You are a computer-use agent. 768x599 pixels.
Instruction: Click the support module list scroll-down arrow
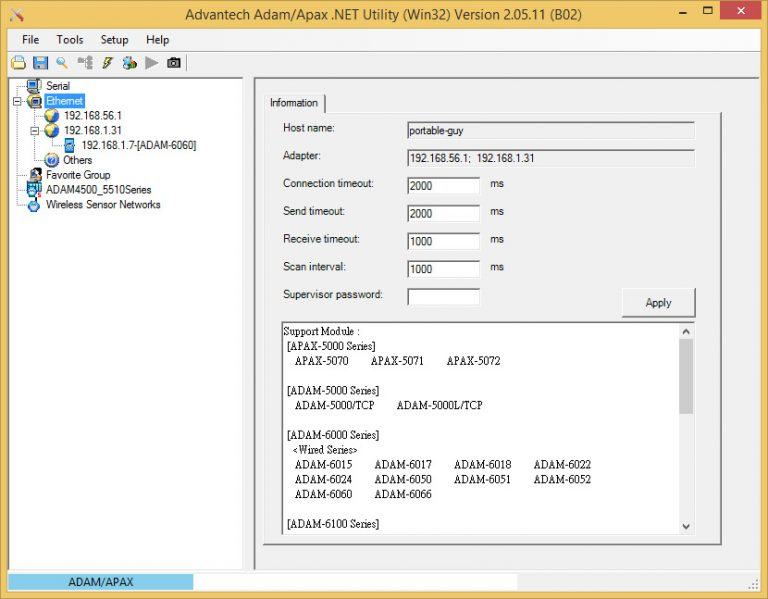(686, 526)
